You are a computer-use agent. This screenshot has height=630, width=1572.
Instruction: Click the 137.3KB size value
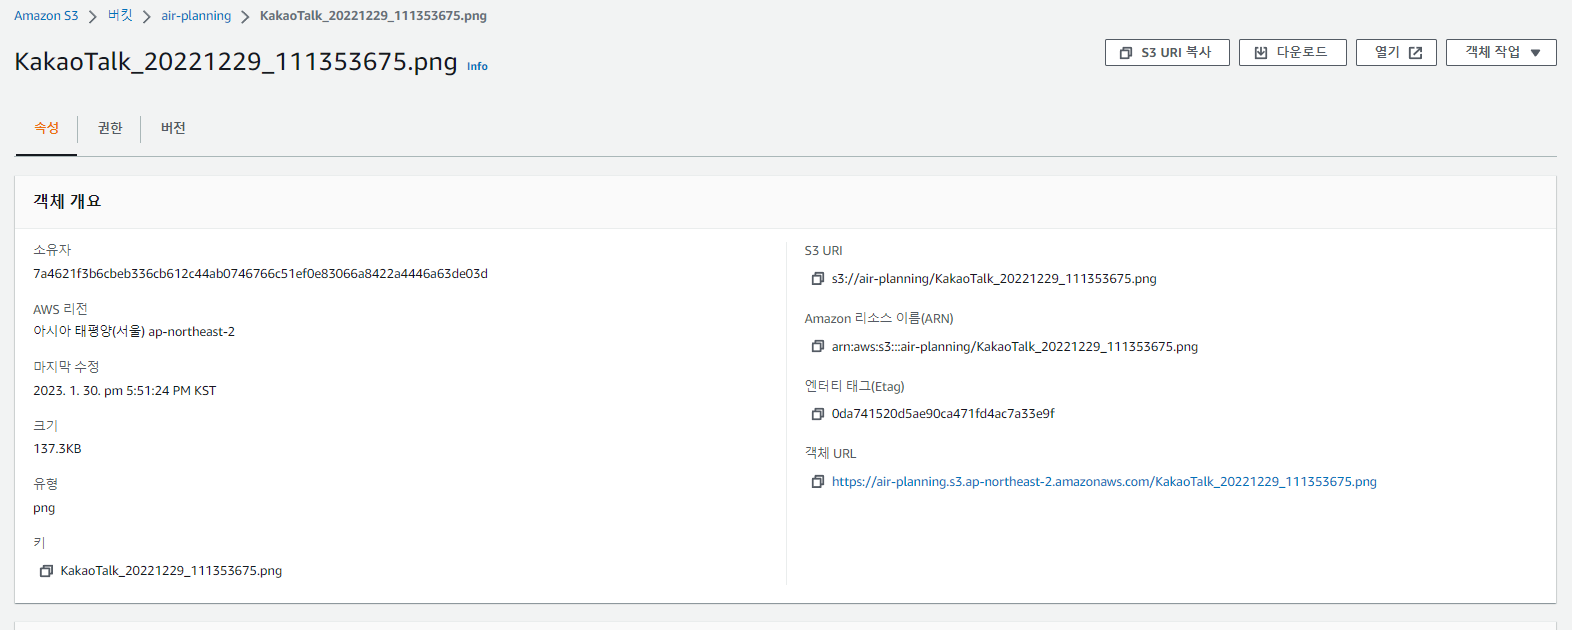[x=57, y=449]
